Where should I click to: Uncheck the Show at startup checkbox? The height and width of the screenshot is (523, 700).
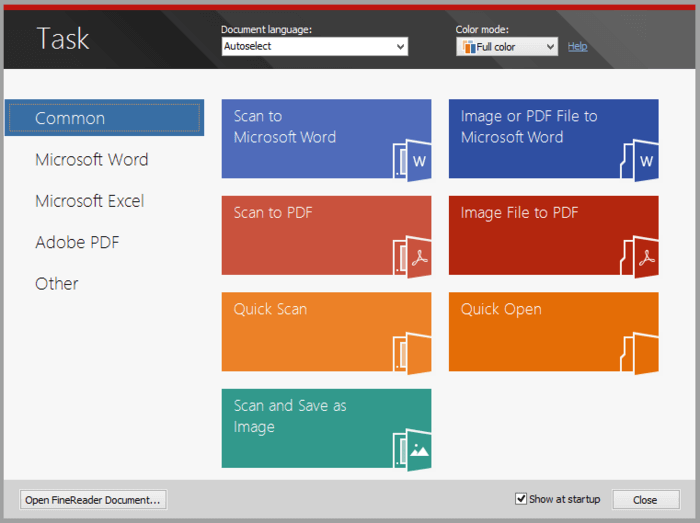coord(521,499)
